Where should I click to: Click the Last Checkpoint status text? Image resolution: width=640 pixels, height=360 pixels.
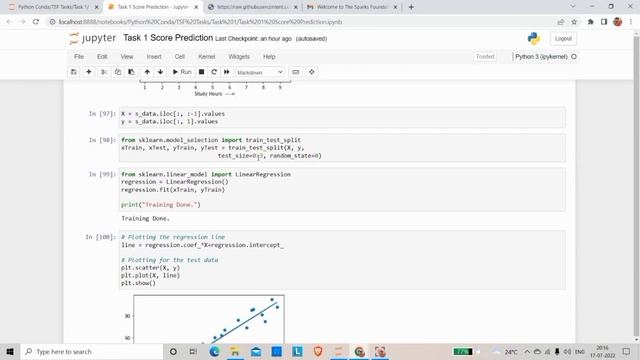pos(253,39)
